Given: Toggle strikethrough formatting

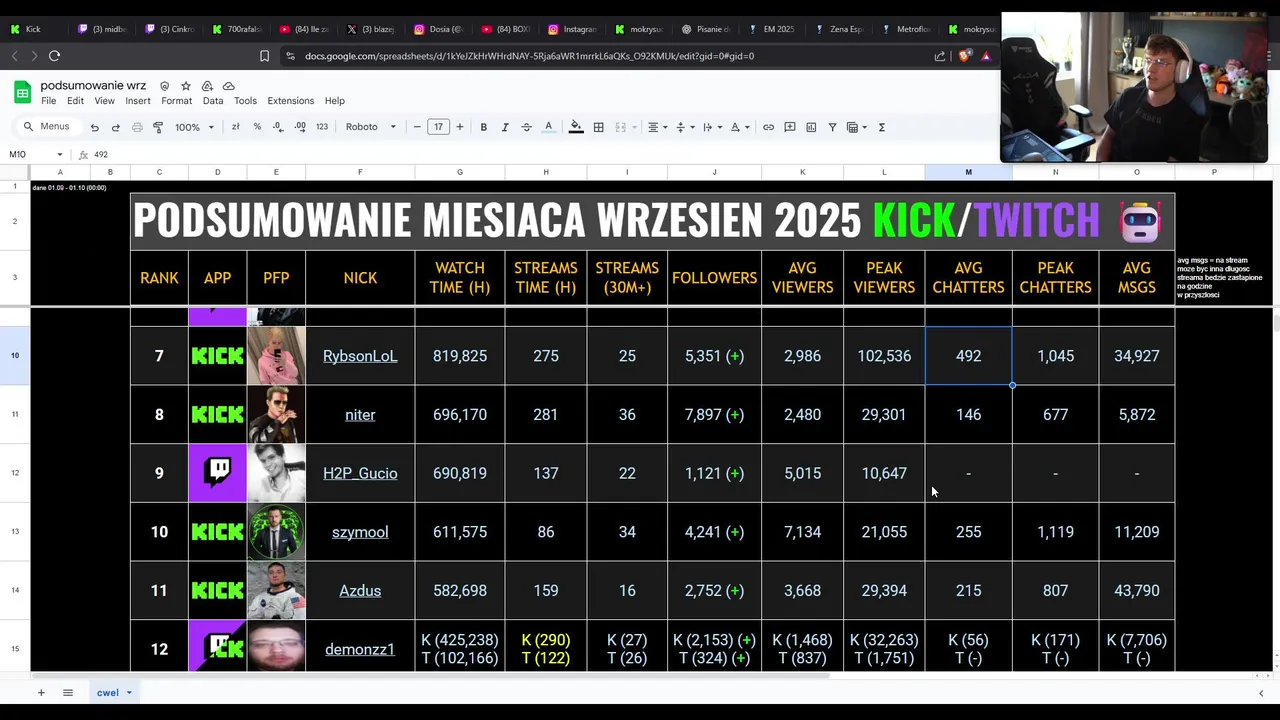Looking at the screenshot, I should (x=526, y=127).
